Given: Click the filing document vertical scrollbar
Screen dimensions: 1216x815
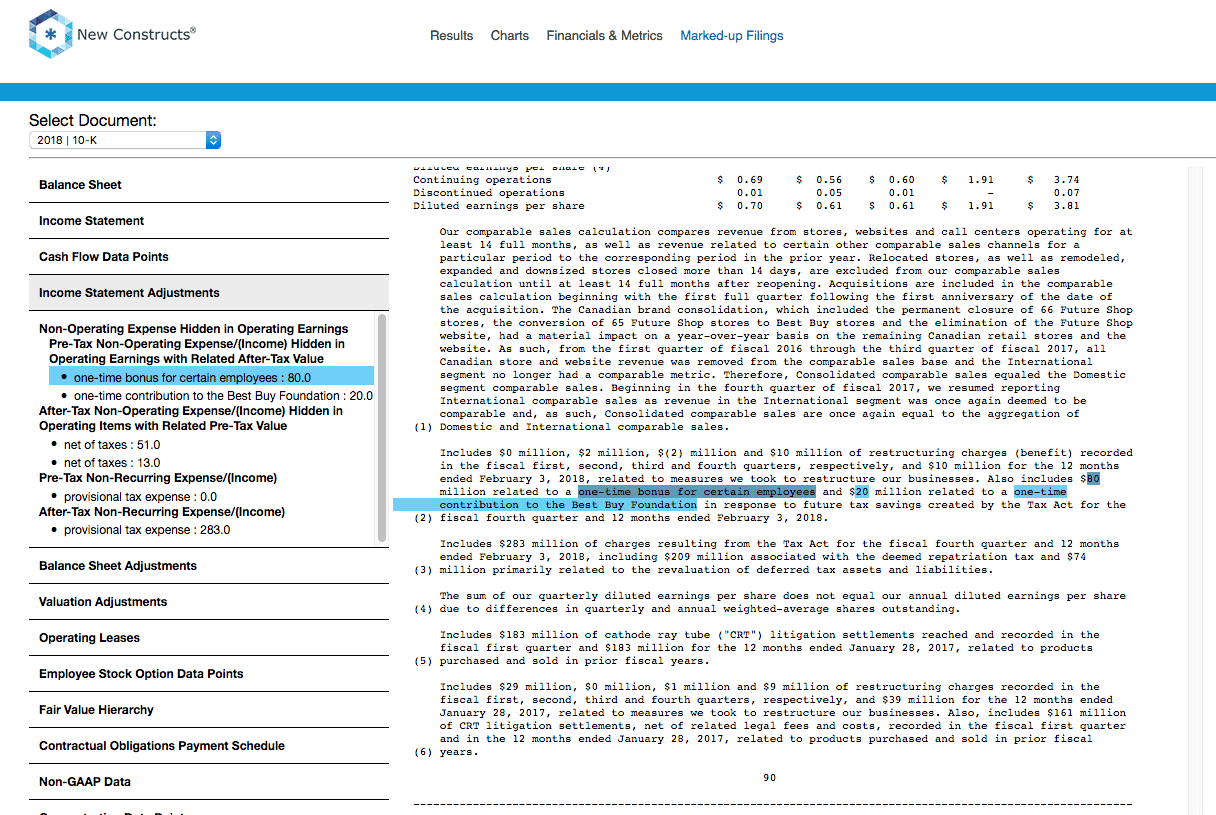Looking at the screenshot, I should click(x=1193, y=490).
